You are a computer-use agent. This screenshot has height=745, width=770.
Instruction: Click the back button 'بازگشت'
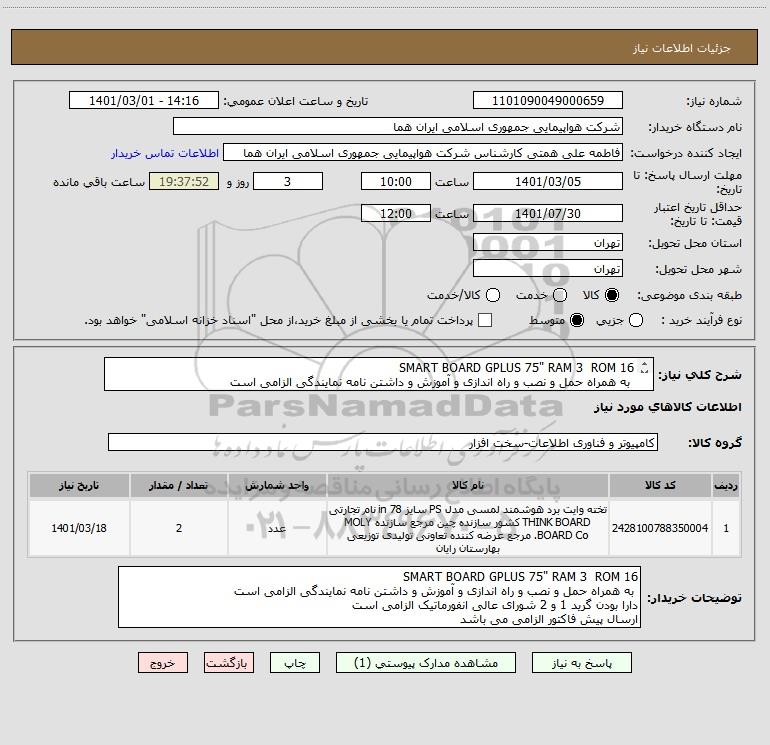[229, 663]
